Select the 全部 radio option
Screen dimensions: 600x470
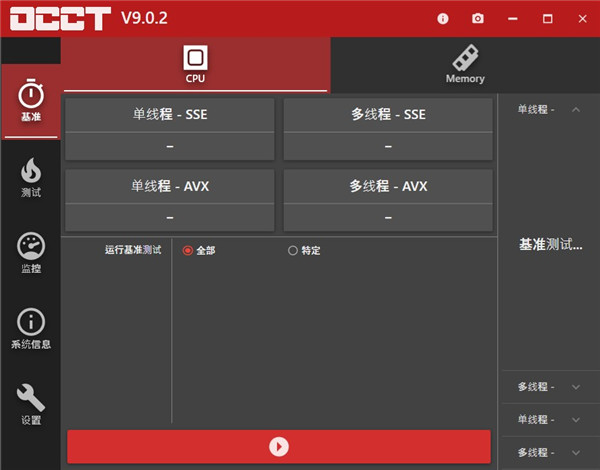(x=188, y=250)
